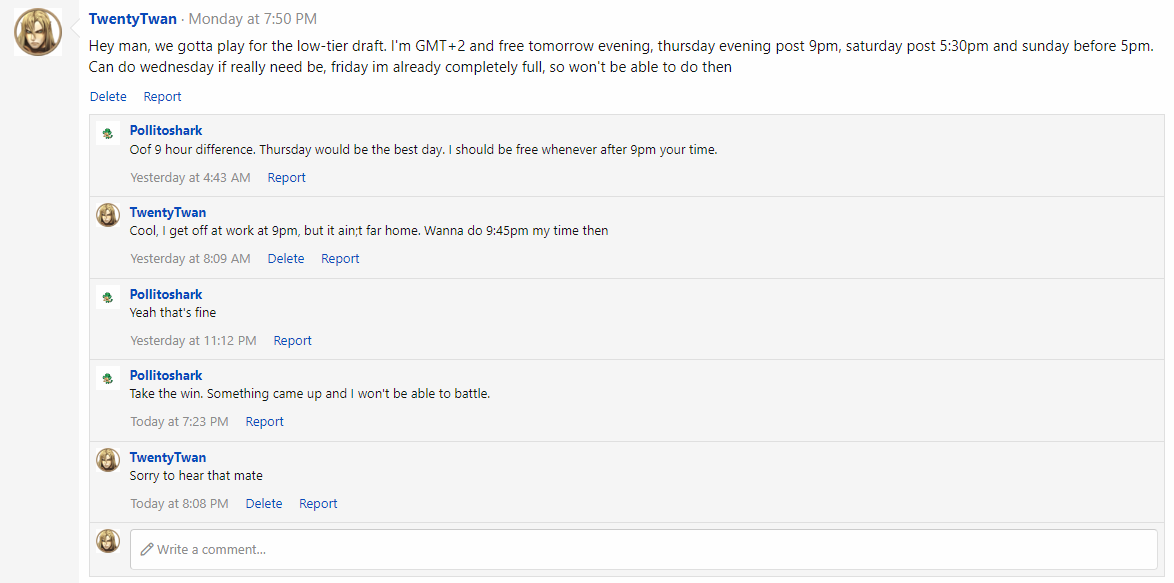Open the TwentyTwan profile link in post header

[132, 19]
